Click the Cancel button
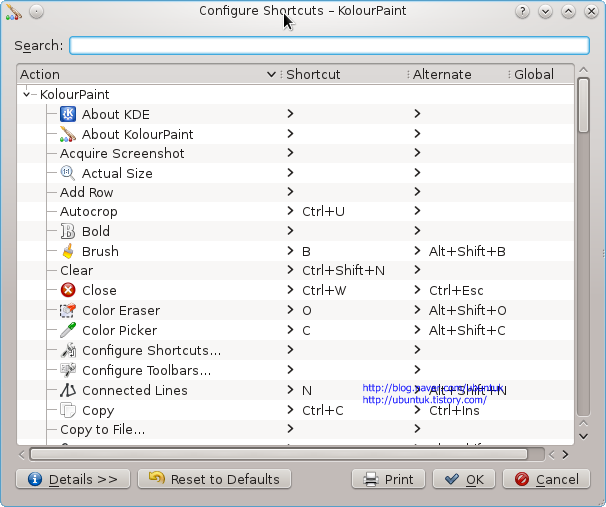 coord(546,479)
